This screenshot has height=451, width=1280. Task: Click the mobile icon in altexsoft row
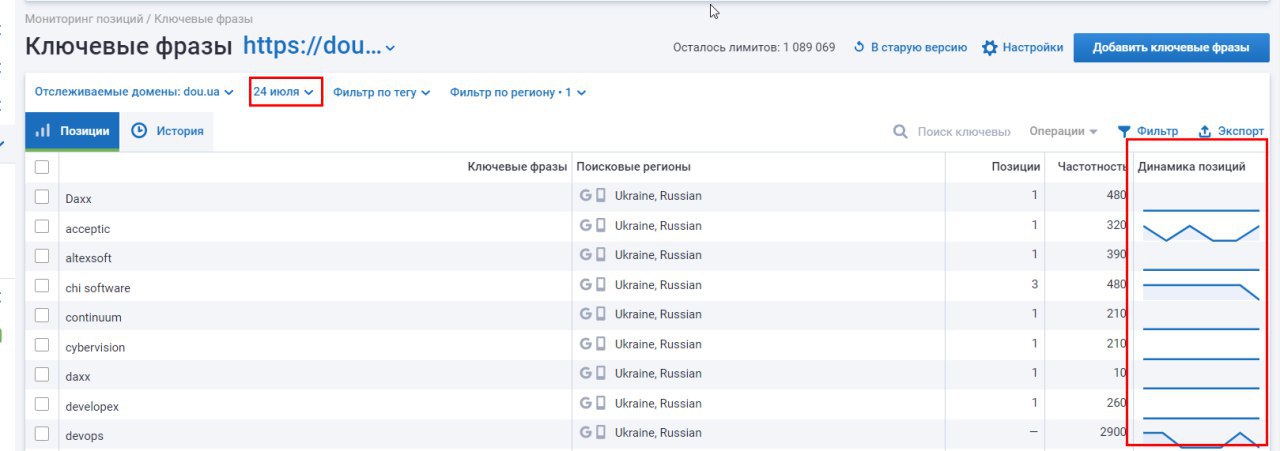(x=601, y=255)
